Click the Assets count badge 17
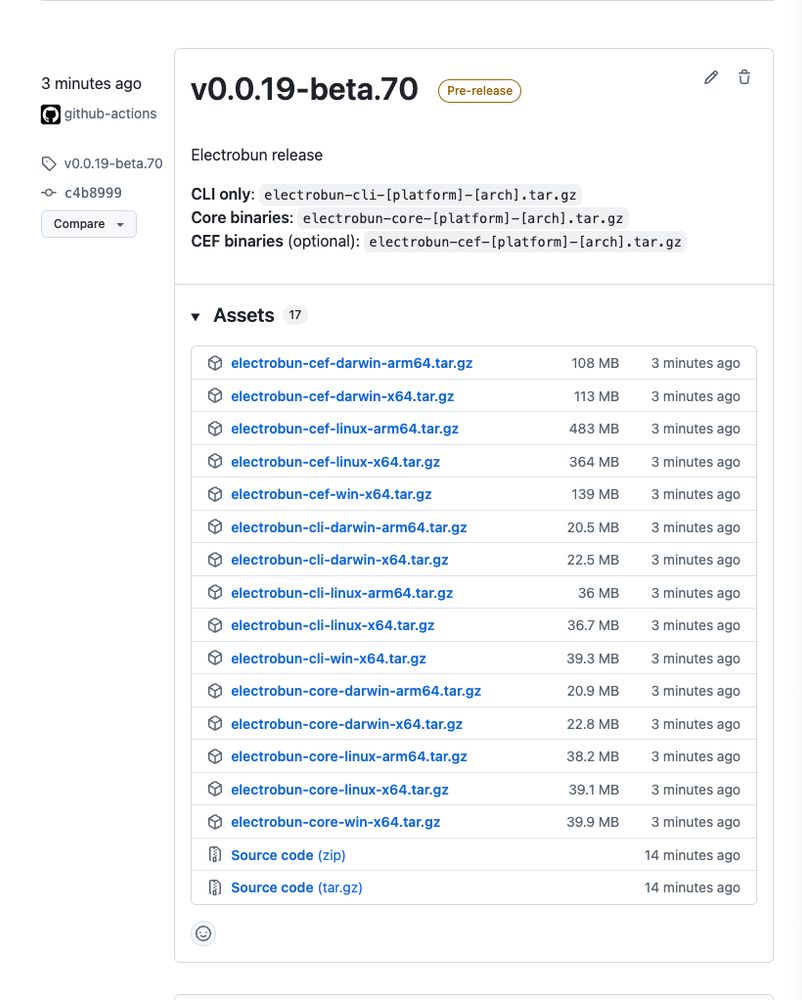802x1000 pixels. tap(295, 315)
